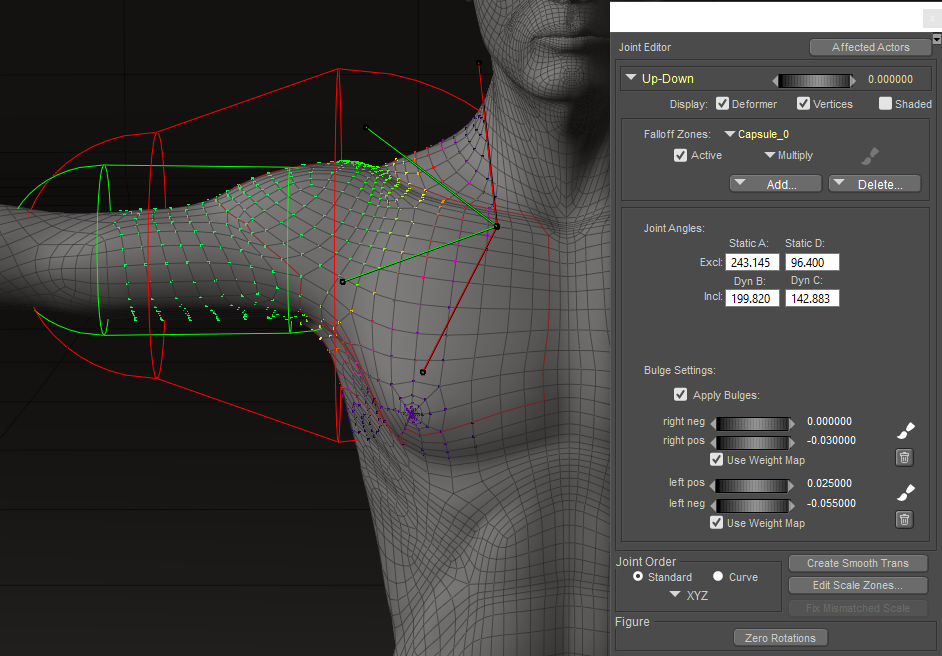The height and width of the screenshot is (656, 942).
Task: Click the falloff brush icon beside Multiply
Action: point(870,156)
